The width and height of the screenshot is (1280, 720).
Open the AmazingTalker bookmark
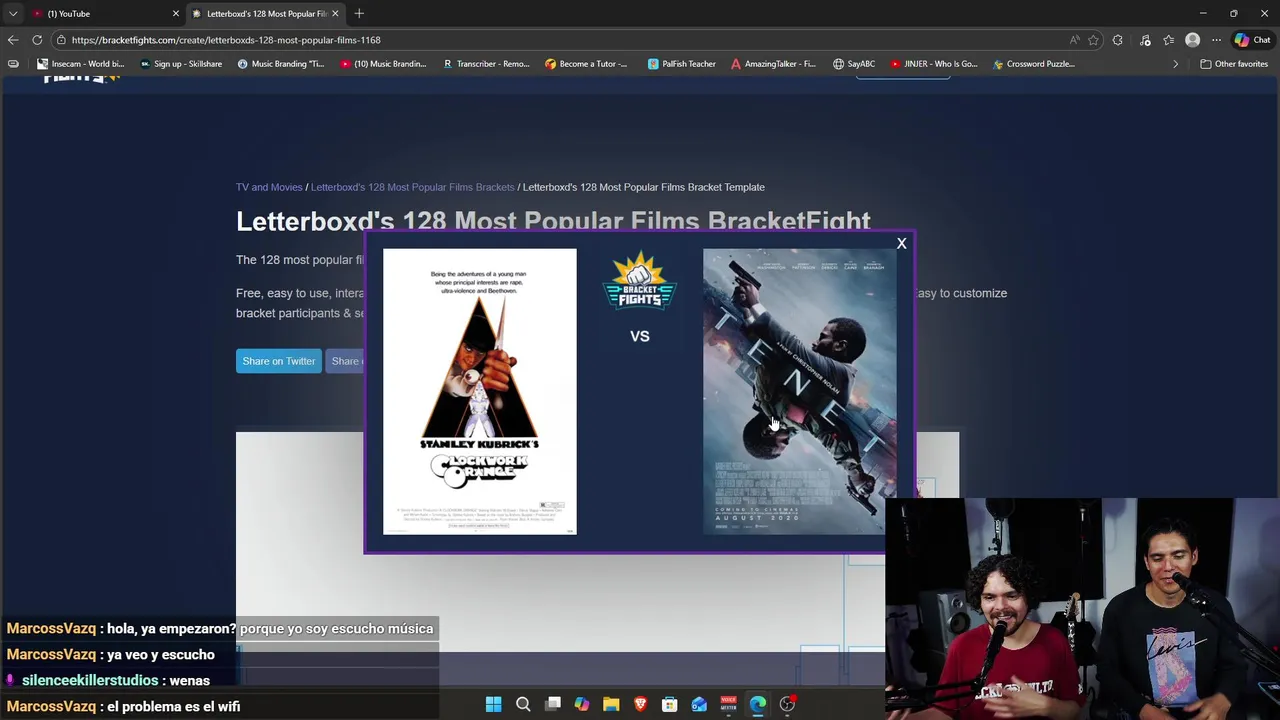click(773, 64)
